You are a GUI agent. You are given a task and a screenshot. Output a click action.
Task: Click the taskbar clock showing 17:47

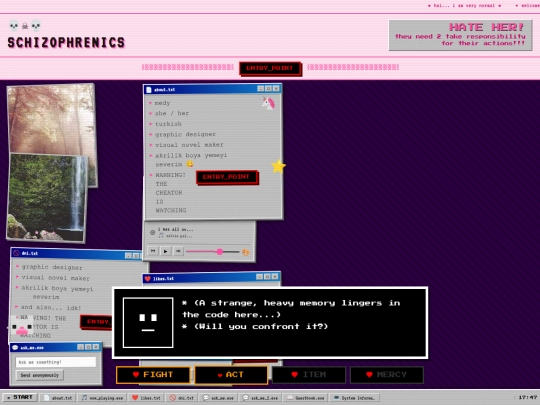point(527,397)
